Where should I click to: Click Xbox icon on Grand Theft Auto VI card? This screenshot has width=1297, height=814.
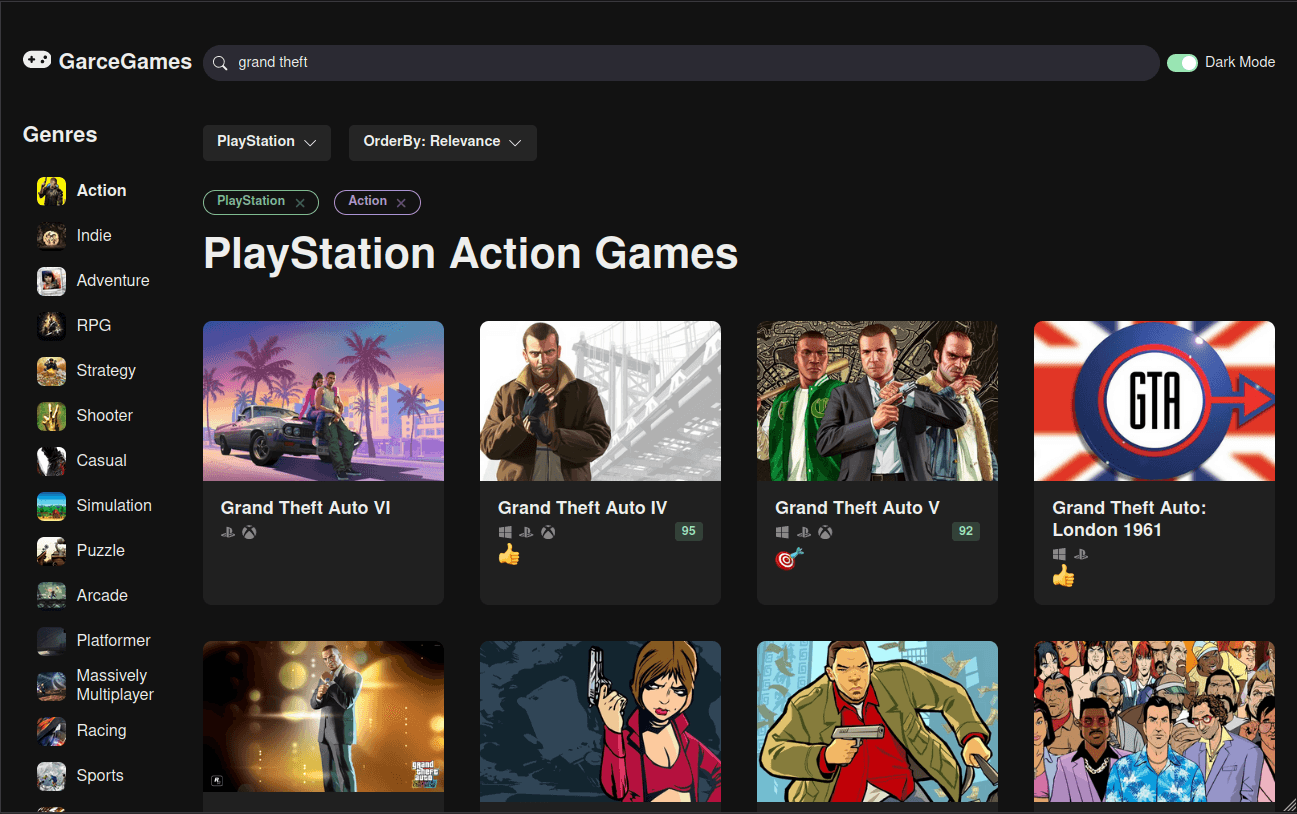pos(249,533)
